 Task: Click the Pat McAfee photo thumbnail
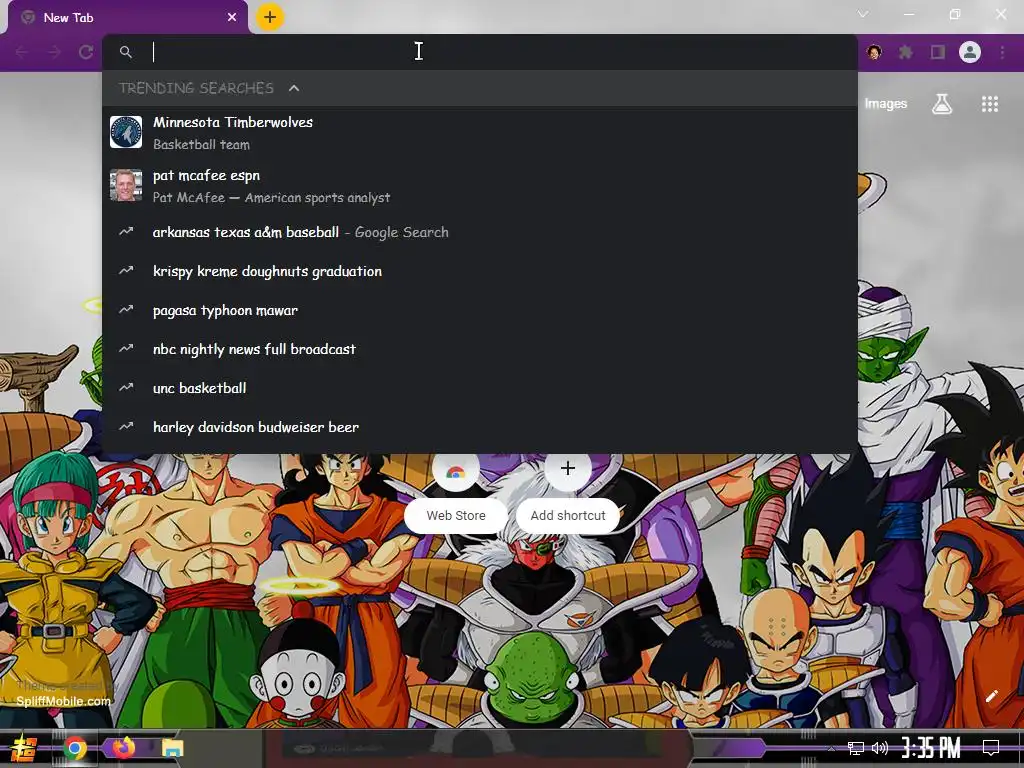pos(126,185)
